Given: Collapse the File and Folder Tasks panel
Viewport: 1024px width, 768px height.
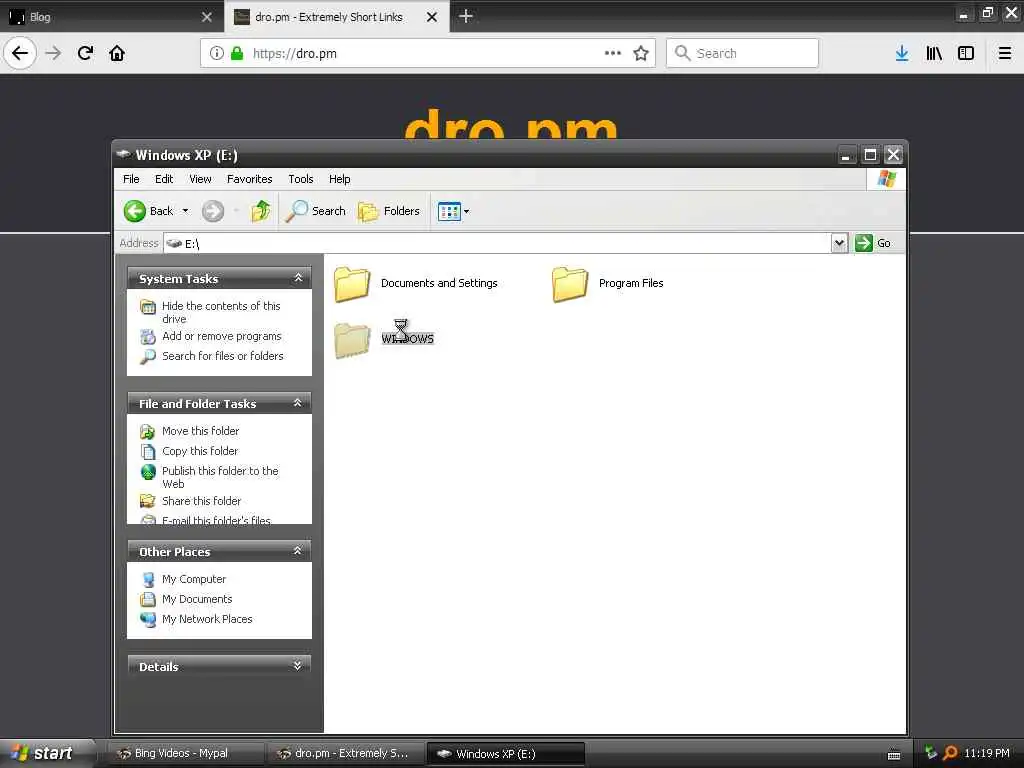Looking at the screenshot, I should (x=298, y=403).
